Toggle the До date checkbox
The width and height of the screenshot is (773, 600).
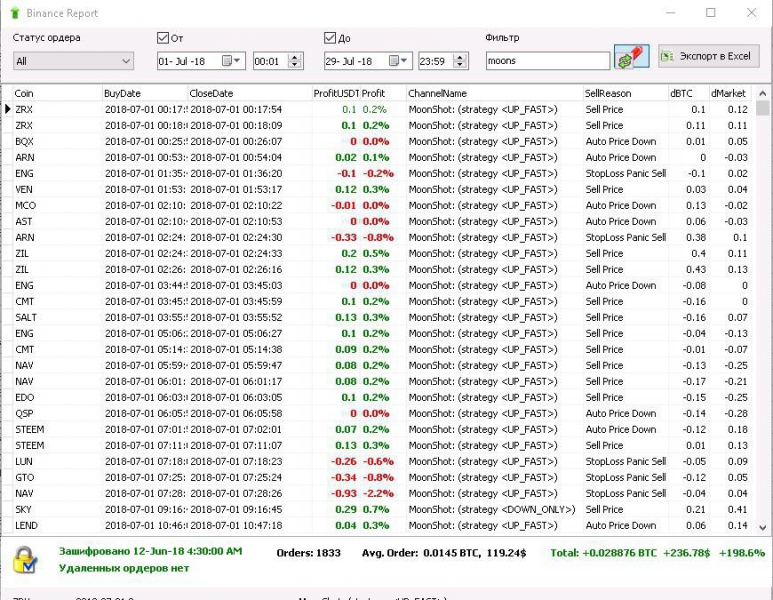(330, 38)
